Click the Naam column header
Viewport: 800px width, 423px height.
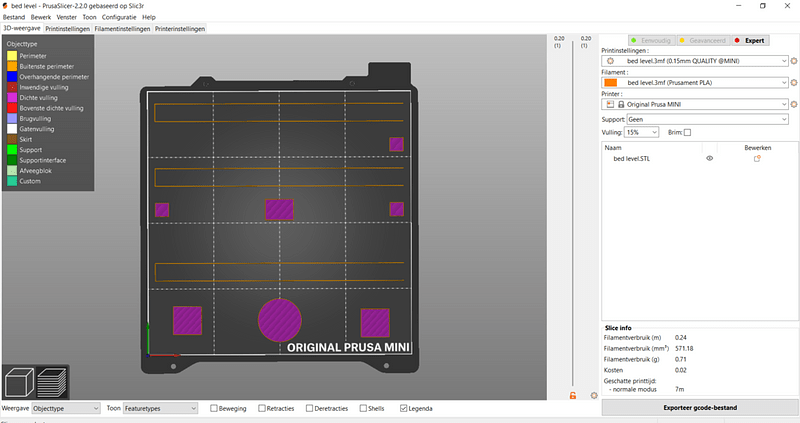coord(613,148)
